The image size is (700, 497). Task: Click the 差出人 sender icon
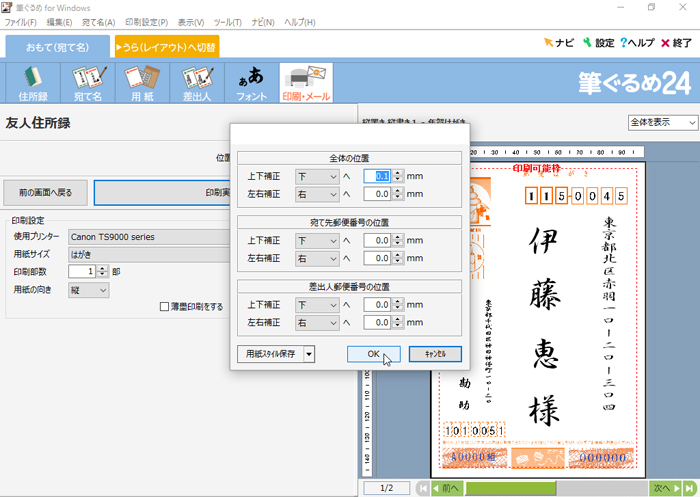[x=196, y=83]
